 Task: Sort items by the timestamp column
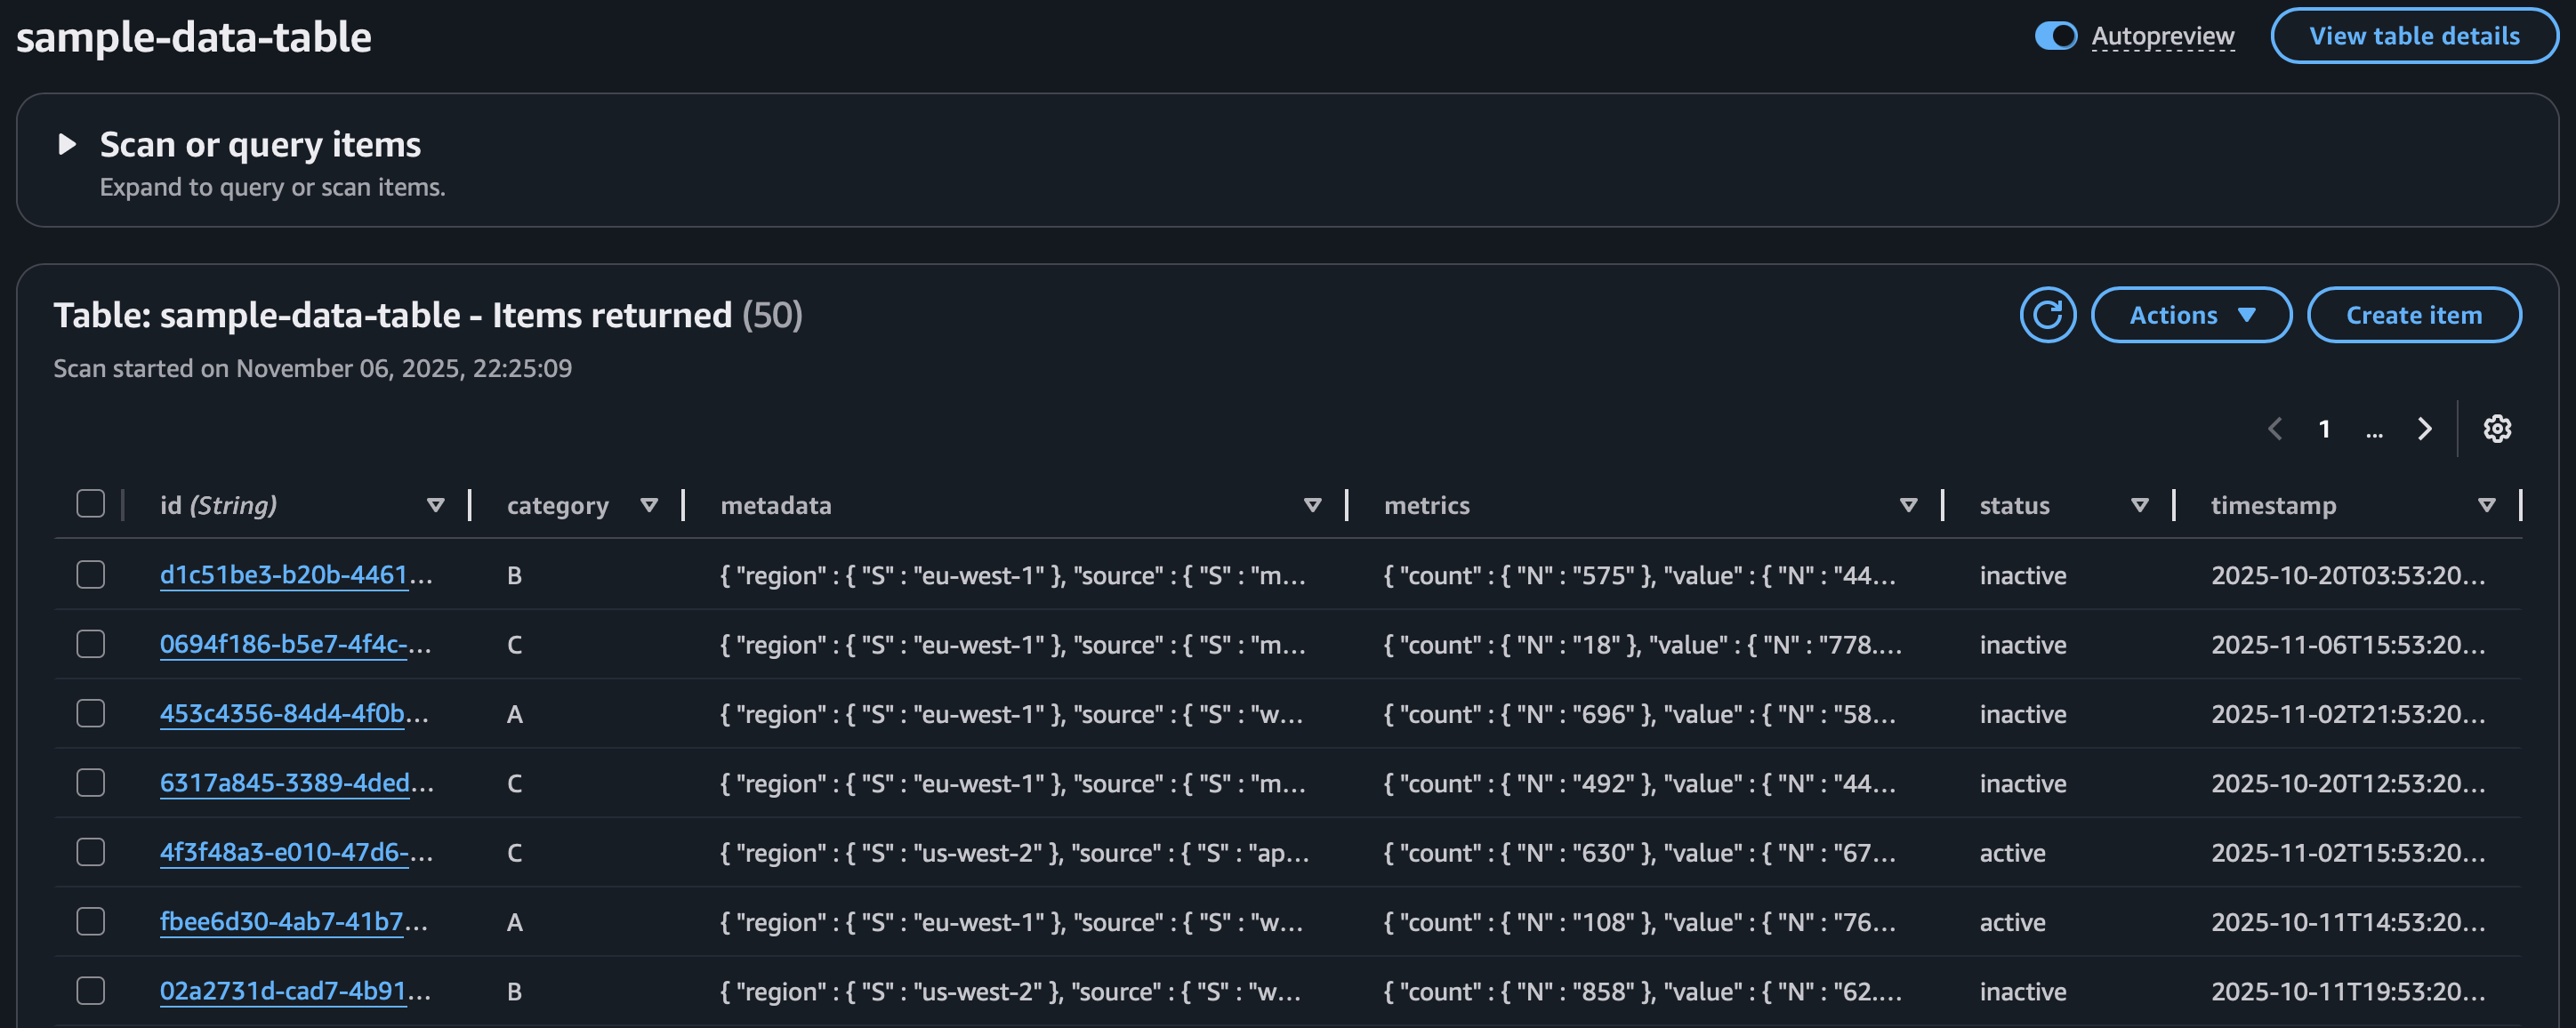pyautogui.click(x=2487, y=505)
